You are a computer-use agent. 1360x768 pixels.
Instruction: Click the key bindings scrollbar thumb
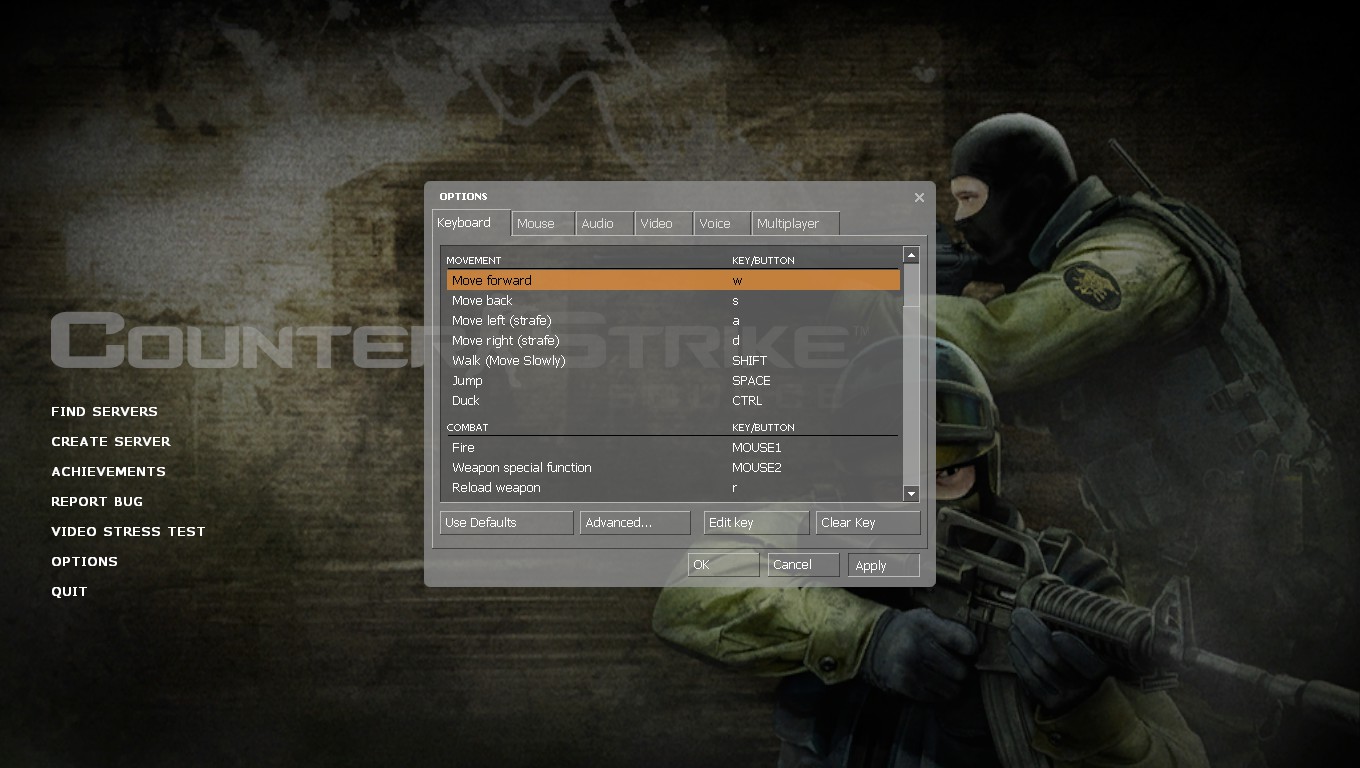coord(911,287)
